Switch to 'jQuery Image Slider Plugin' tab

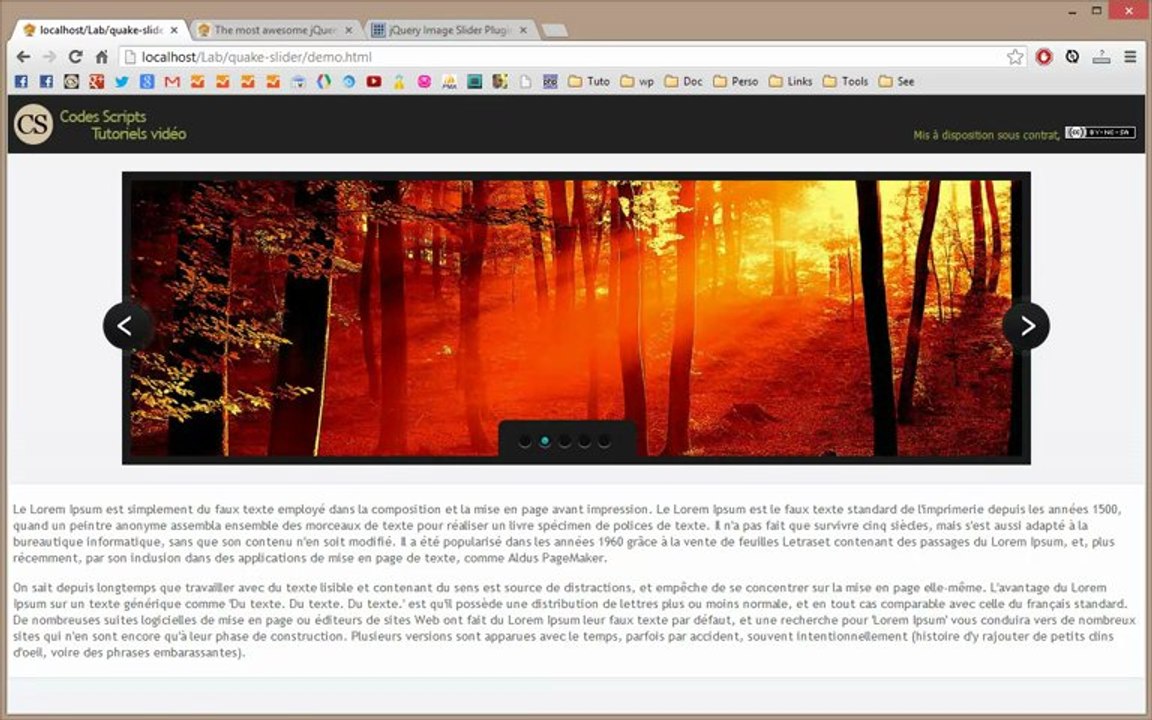[x=450, y=30]
